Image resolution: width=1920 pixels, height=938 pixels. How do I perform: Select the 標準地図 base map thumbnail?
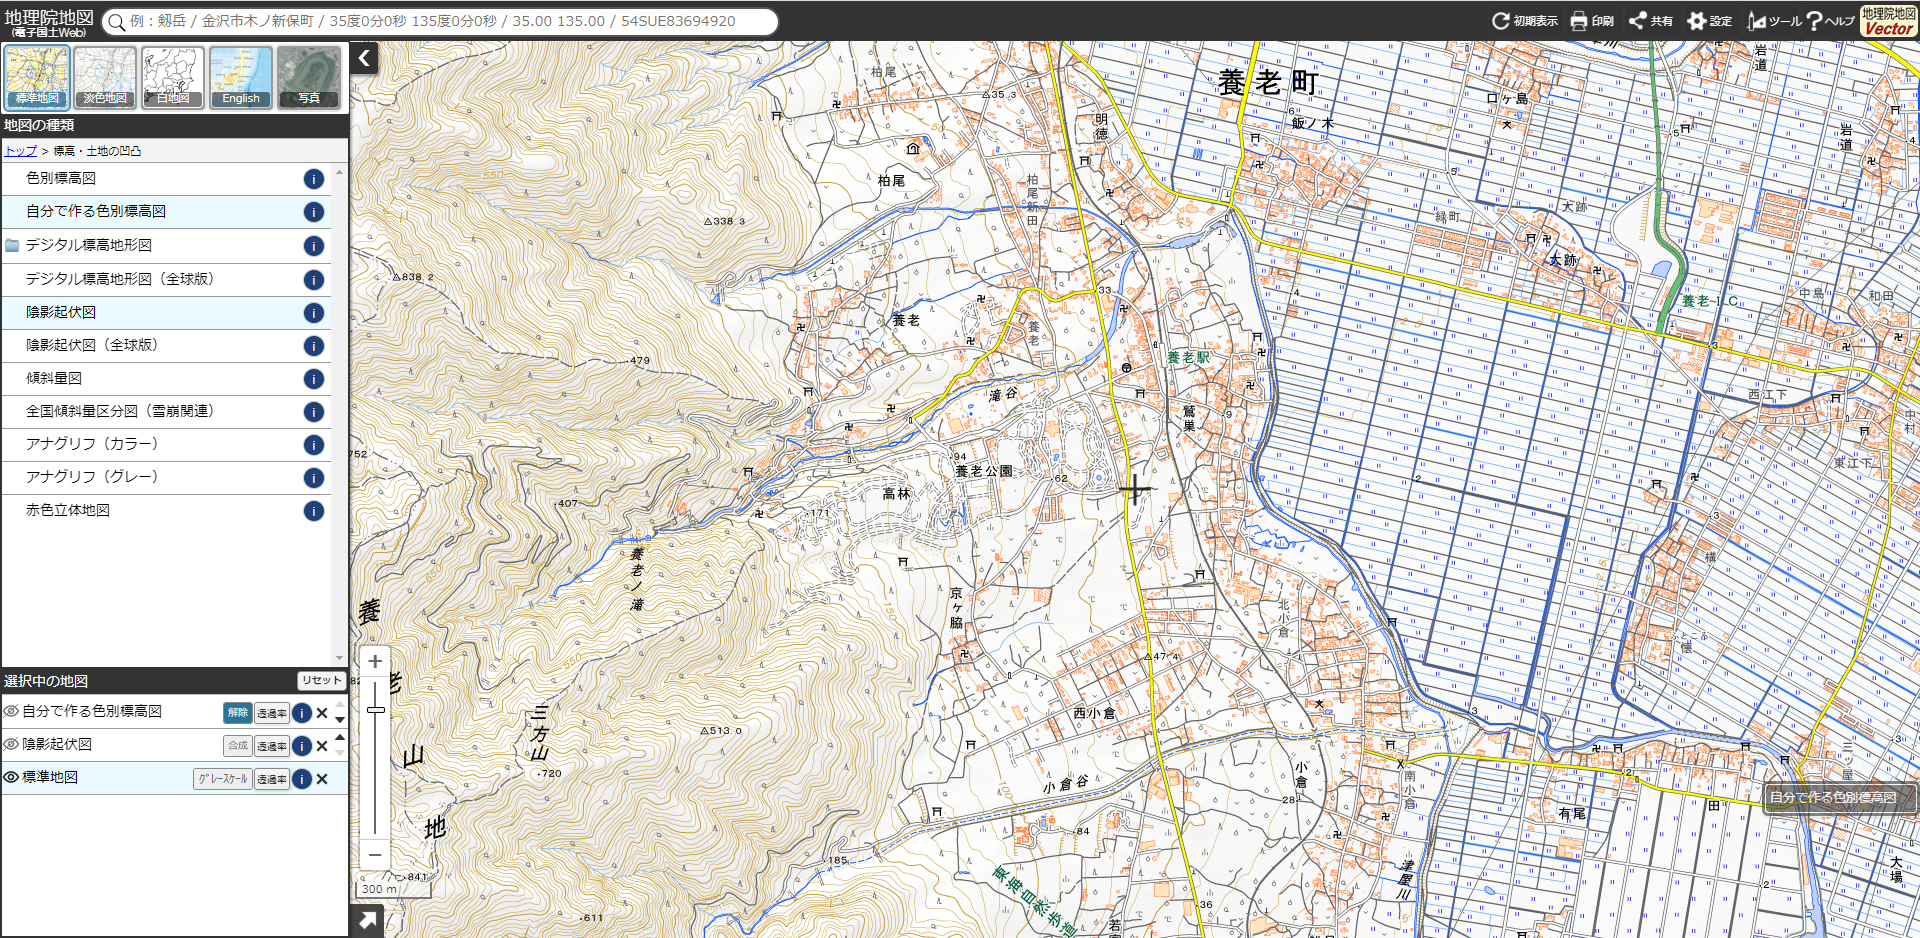37,77
